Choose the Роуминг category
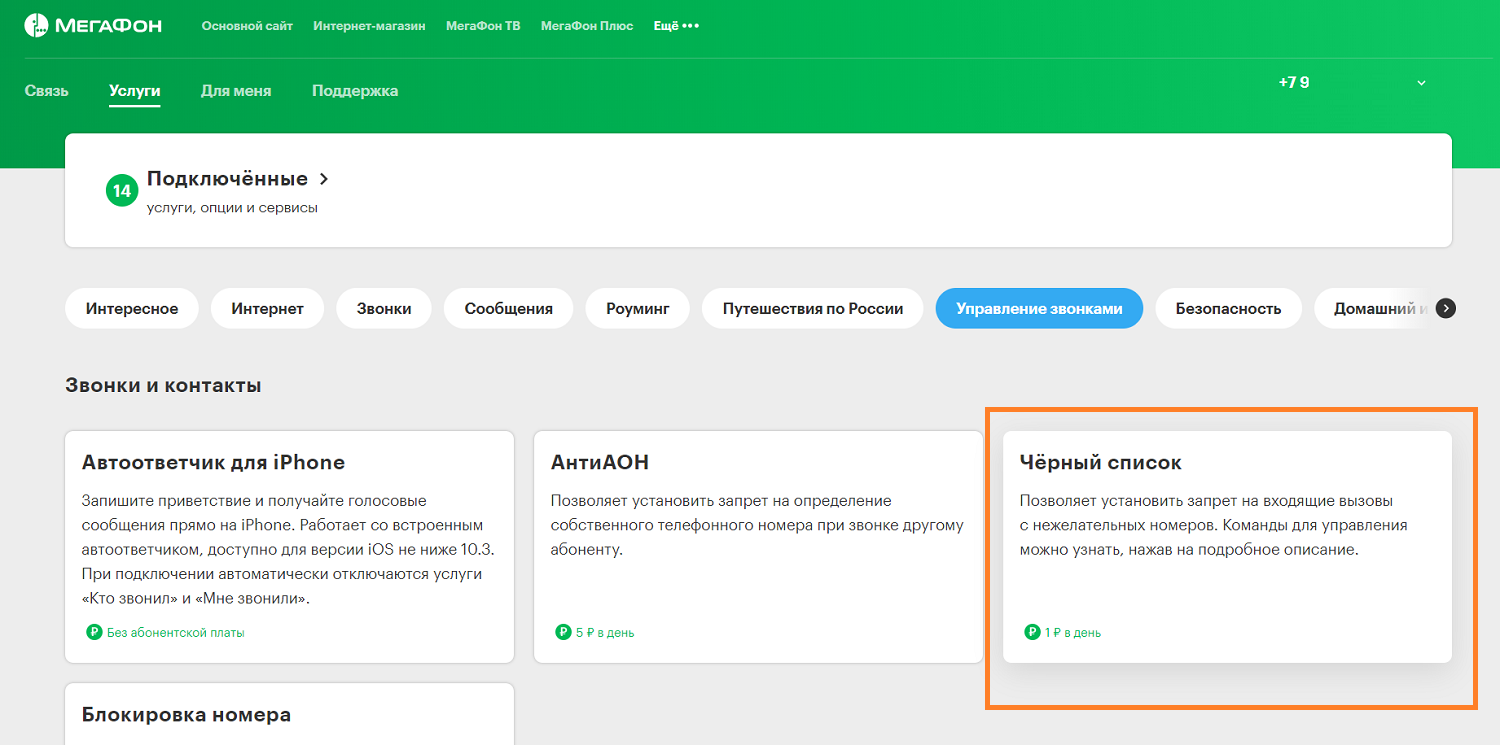 click(638, 309)
